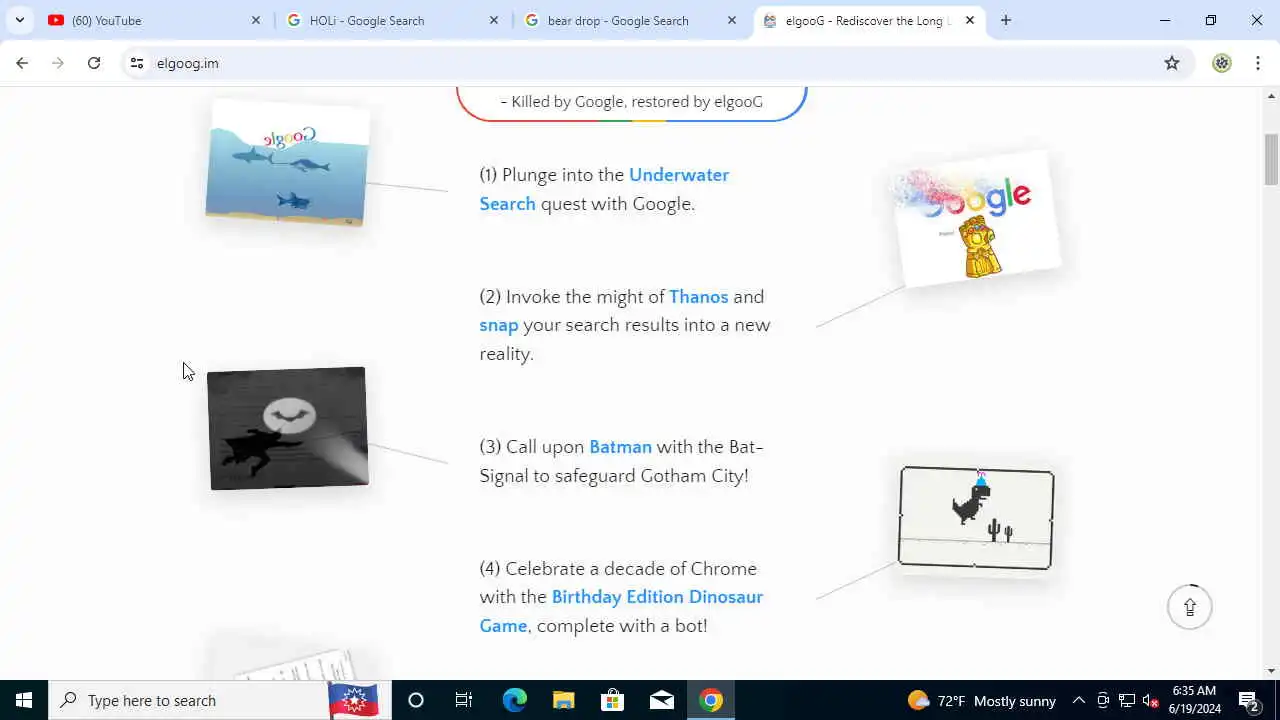This screenshot has height=720, width=1280.
Task: Launch Microsoft Edge from taskbar
Action: coord(514,700)
